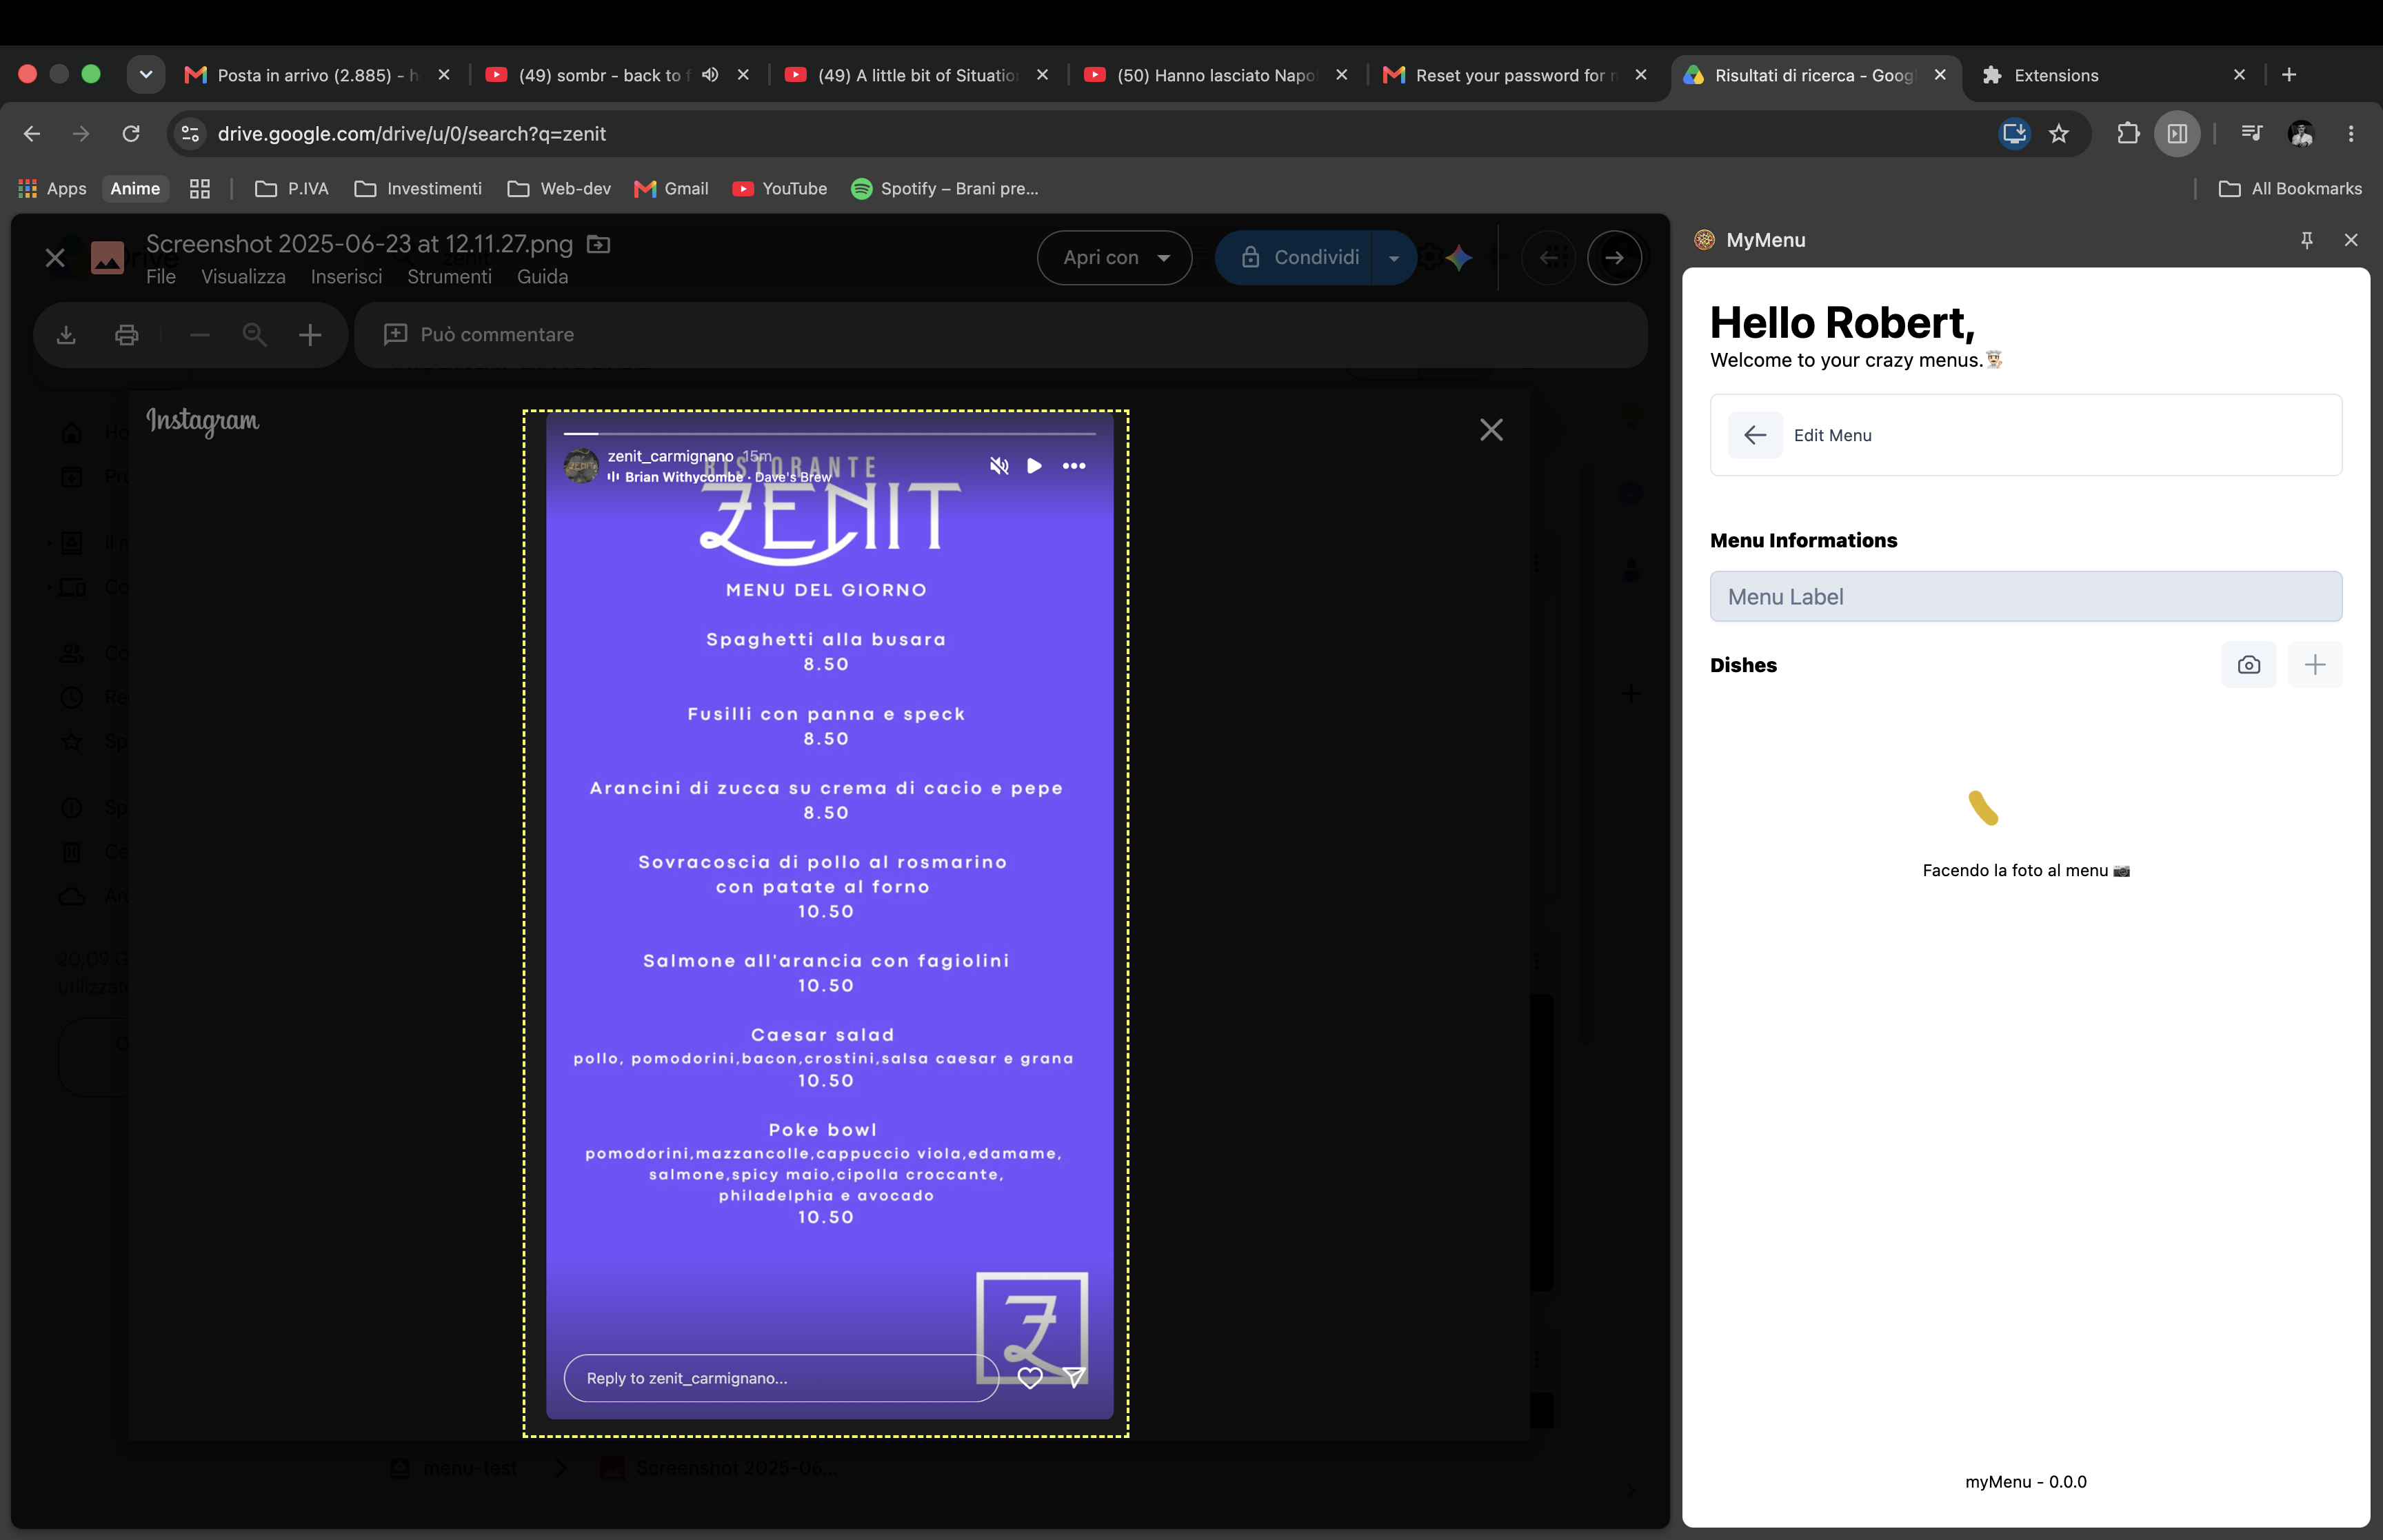Close the Drive file preview
Viewport: 2383px width, 1540px height.
[55, 258]
